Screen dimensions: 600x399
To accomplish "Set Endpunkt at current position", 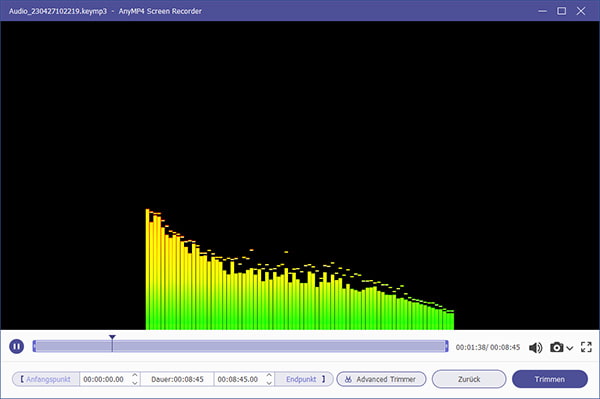I will pyautogui.click(x=305, y=379).
